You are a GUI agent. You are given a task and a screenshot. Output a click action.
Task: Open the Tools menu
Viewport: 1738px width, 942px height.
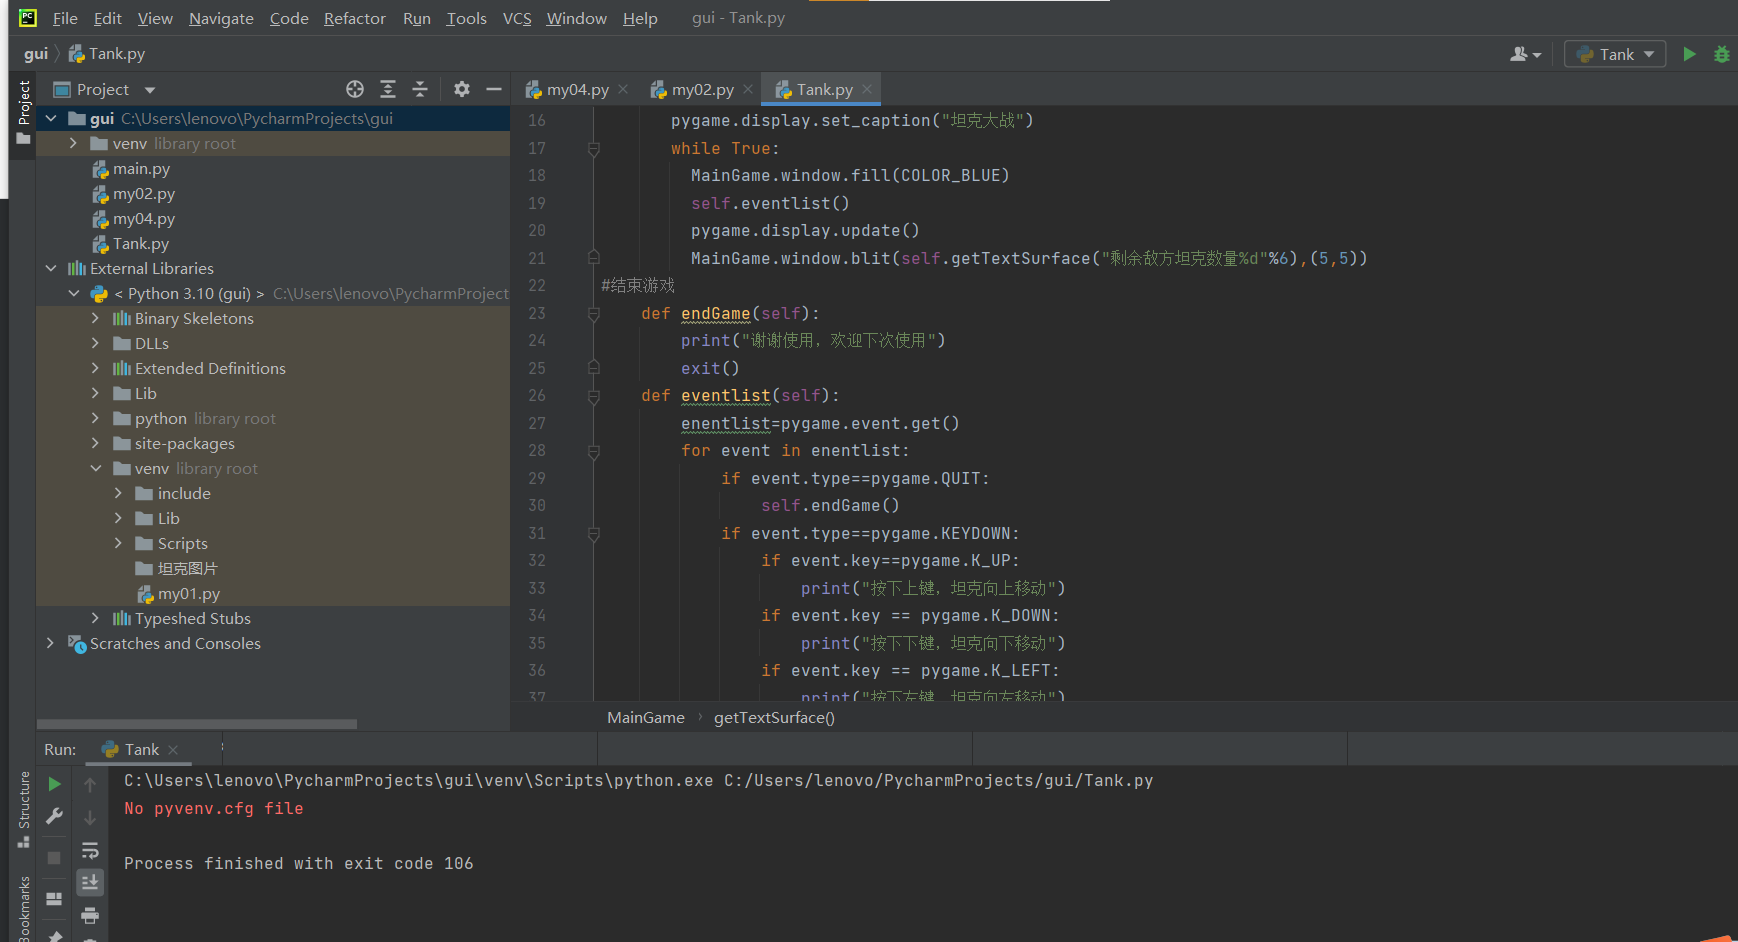(467, 18)
